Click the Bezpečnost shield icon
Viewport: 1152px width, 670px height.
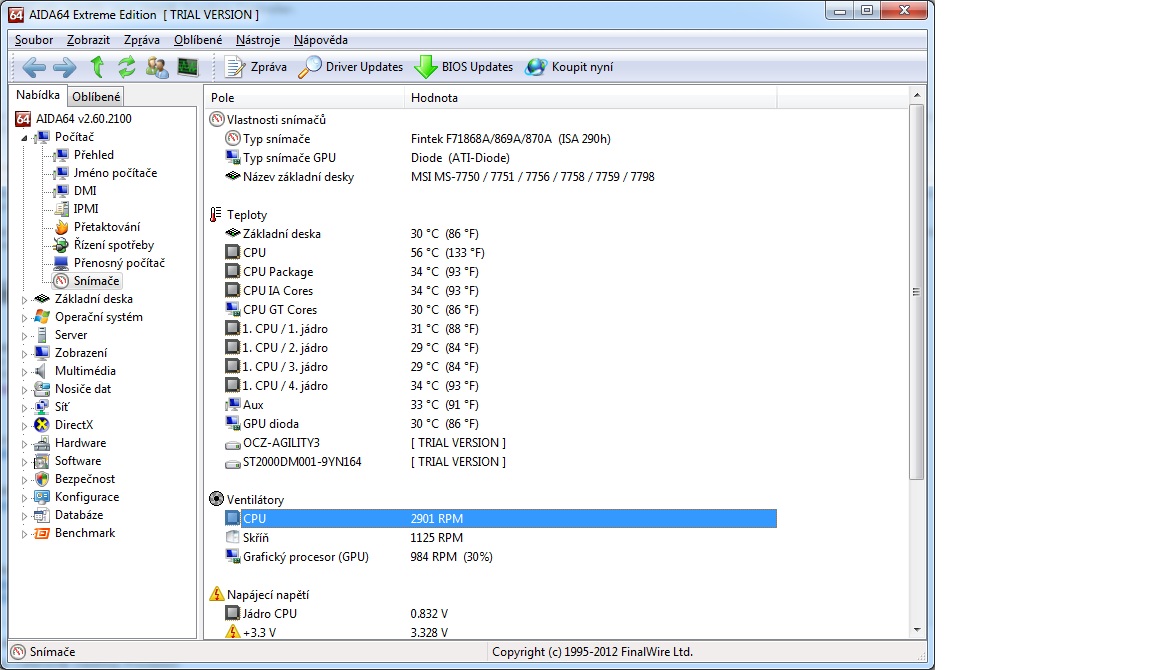pyautogui.click(x=43, y=479)
